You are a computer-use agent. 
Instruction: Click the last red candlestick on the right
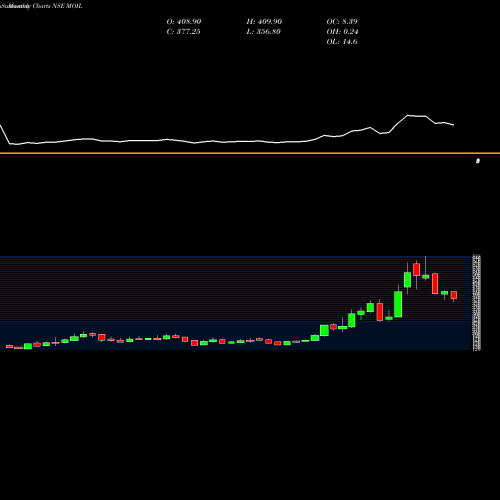(454, 295)
